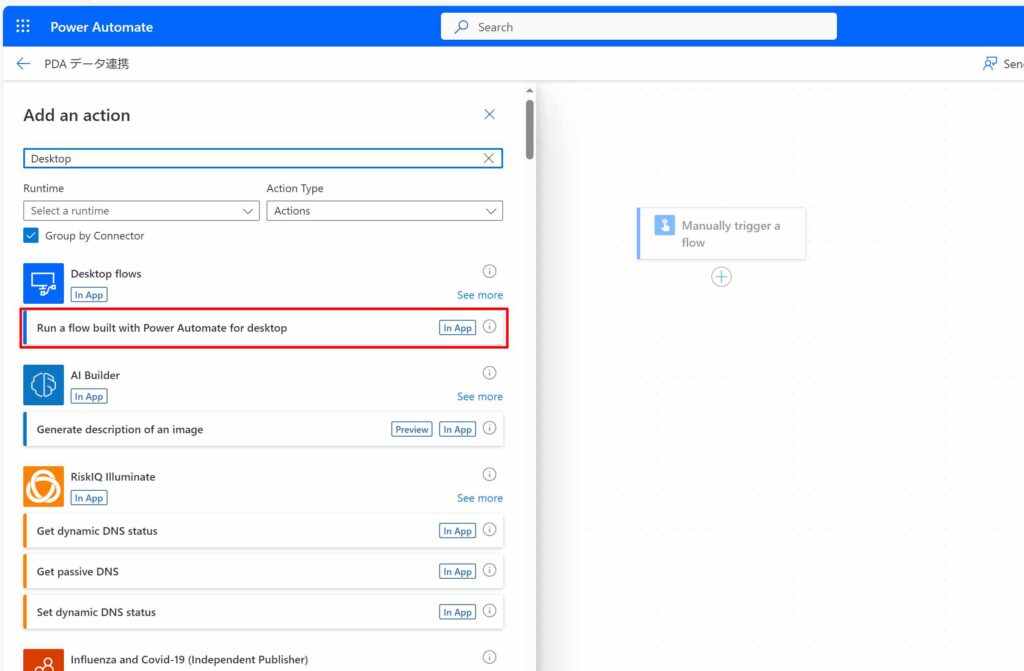Image resolution: width=1024 pixels, height=671 pixels.
Task: Click the In App badge on Get passive DNS
Action: [x=457, y=572]
